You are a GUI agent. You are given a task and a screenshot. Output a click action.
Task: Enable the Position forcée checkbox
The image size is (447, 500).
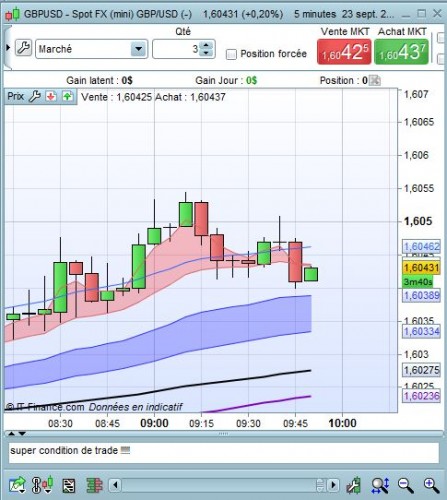231,54
